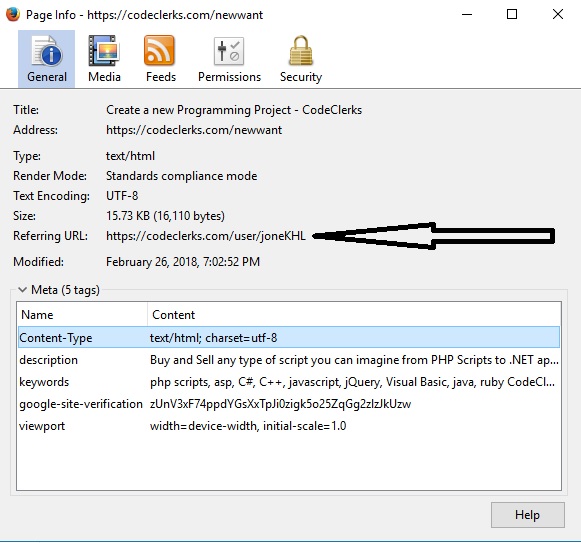Collapse the Meta (5 tags) section
The height and width of the screenshot is (543, 581).
pos(23,289)
